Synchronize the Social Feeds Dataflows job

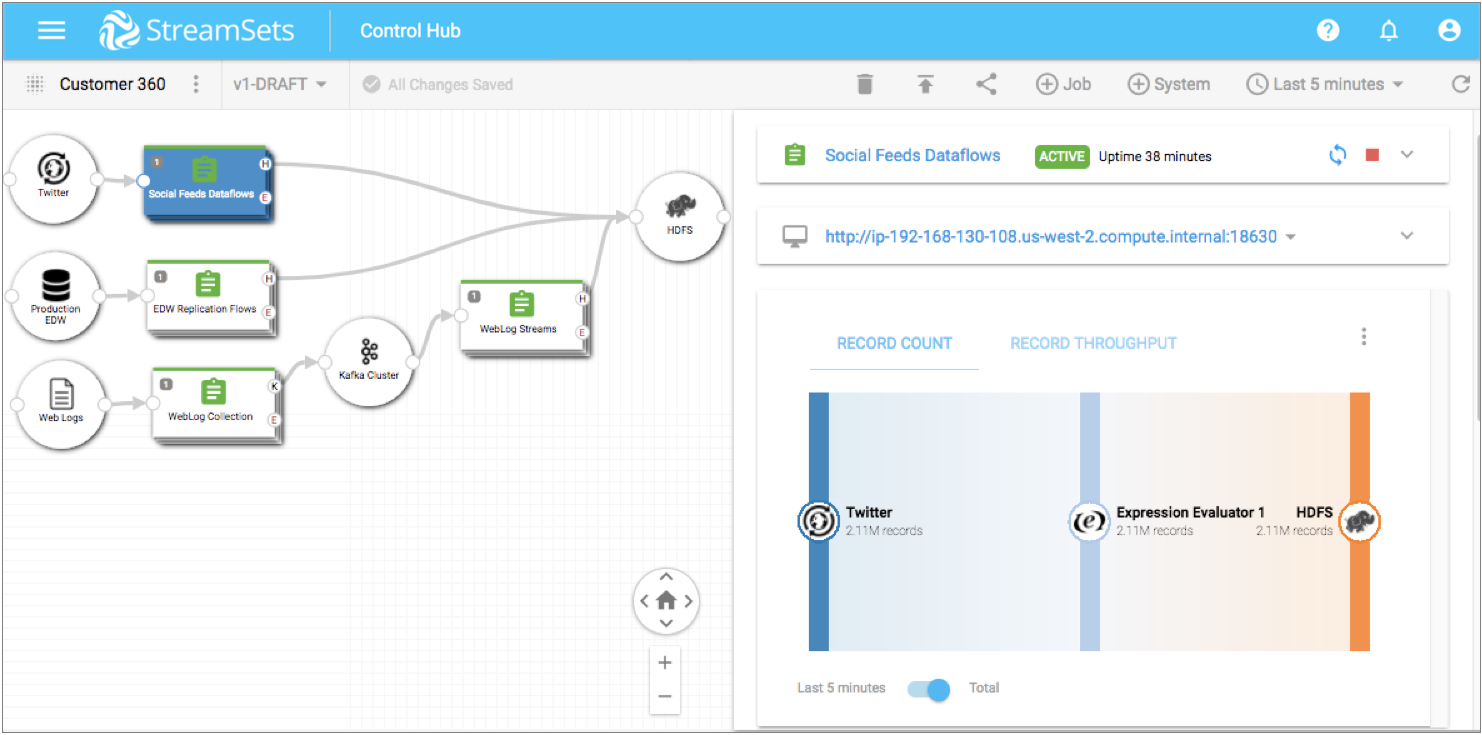click(x=1337, y=155)
